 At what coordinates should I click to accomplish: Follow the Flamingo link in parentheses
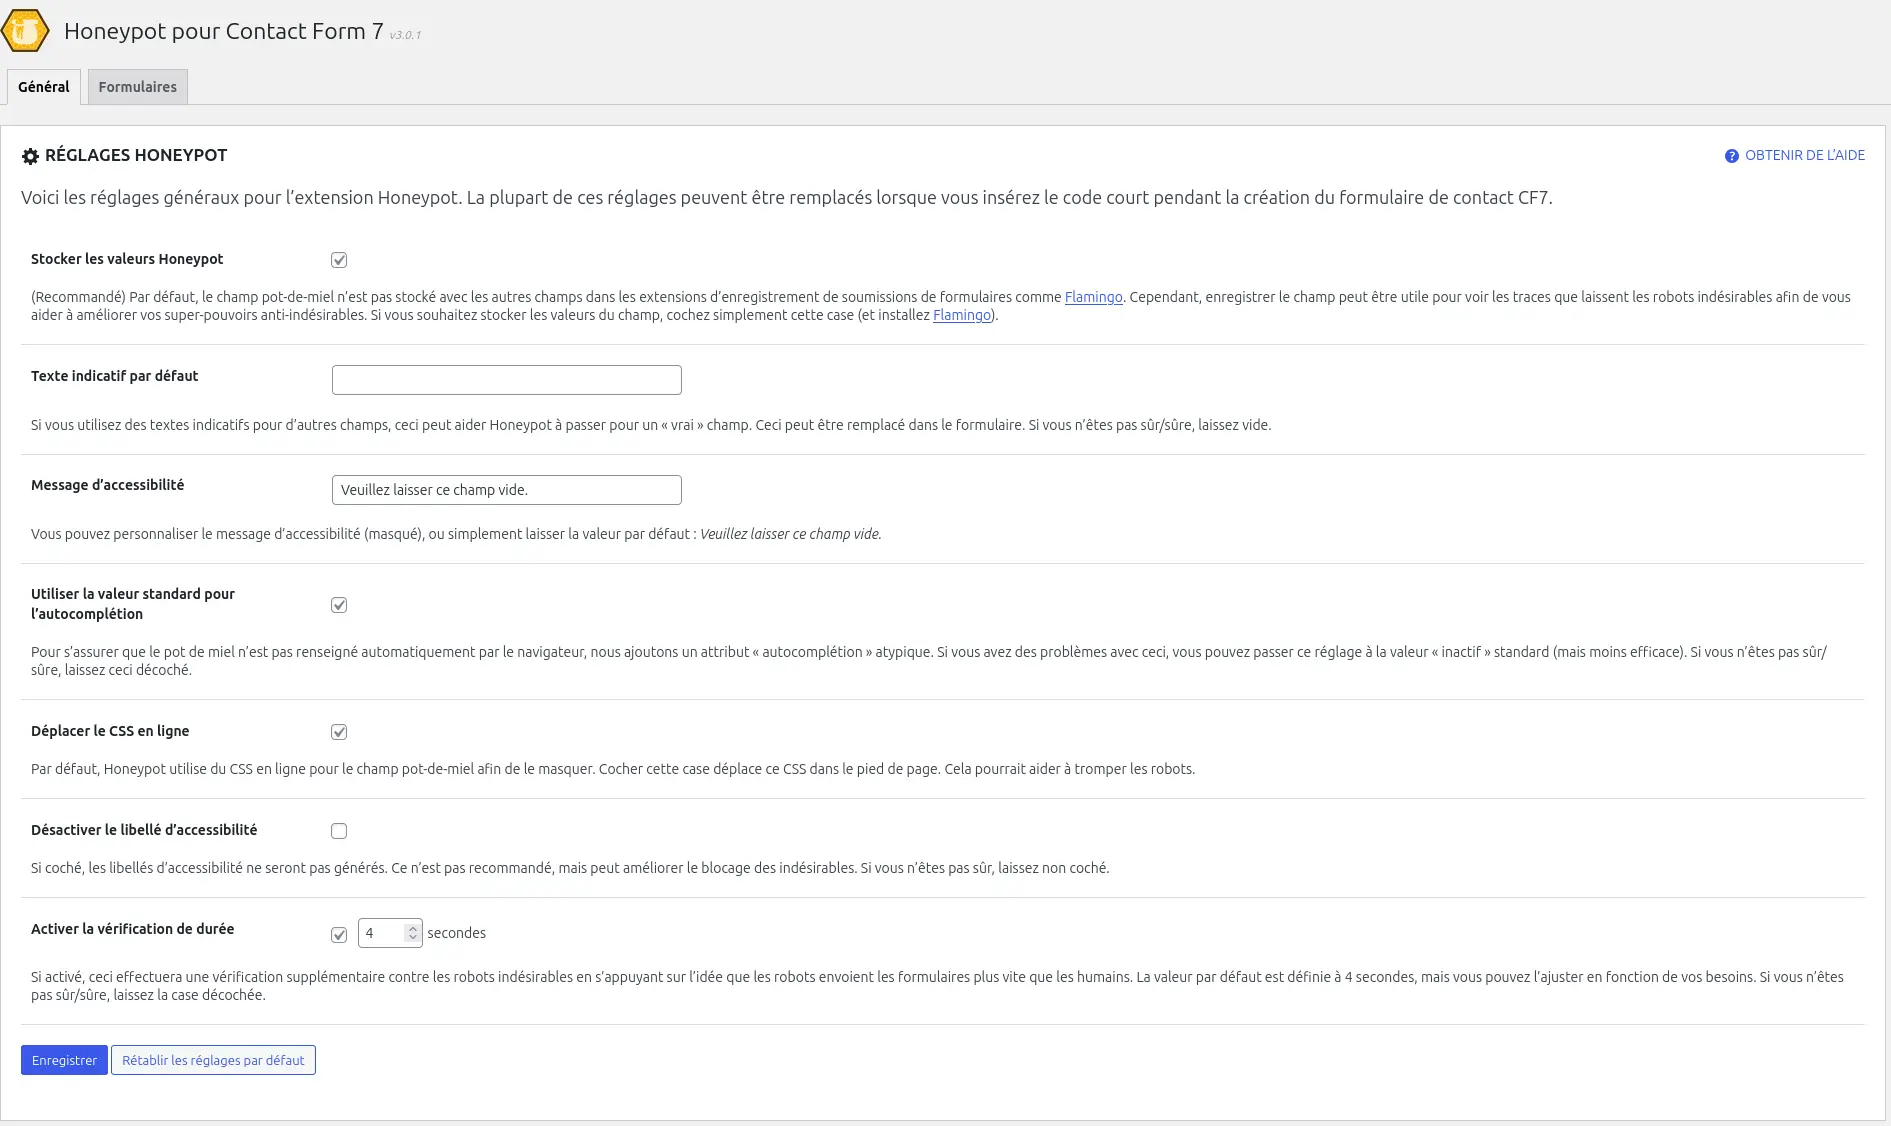[x=961, y=315]
